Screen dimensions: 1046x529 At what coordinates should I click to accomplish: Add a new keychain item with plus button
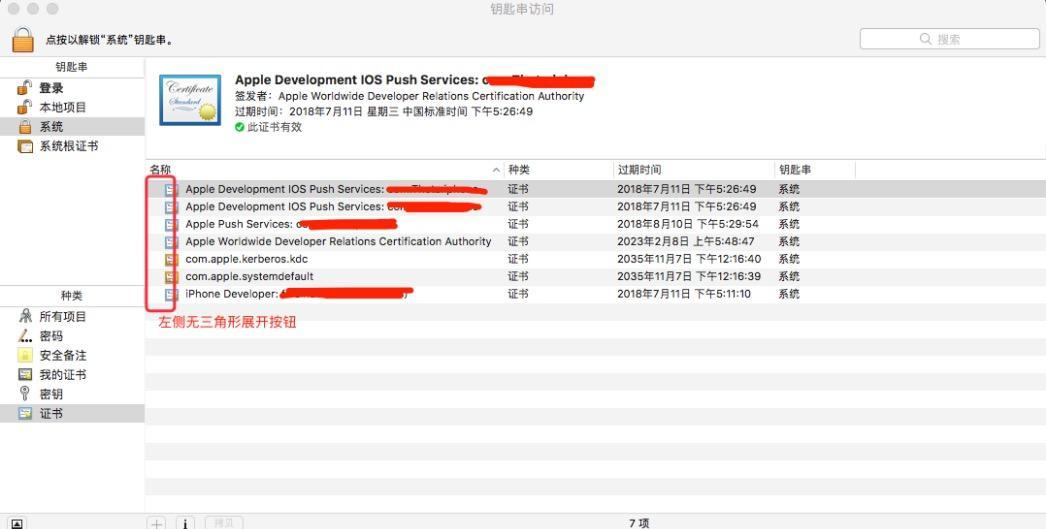click(157, 524)
